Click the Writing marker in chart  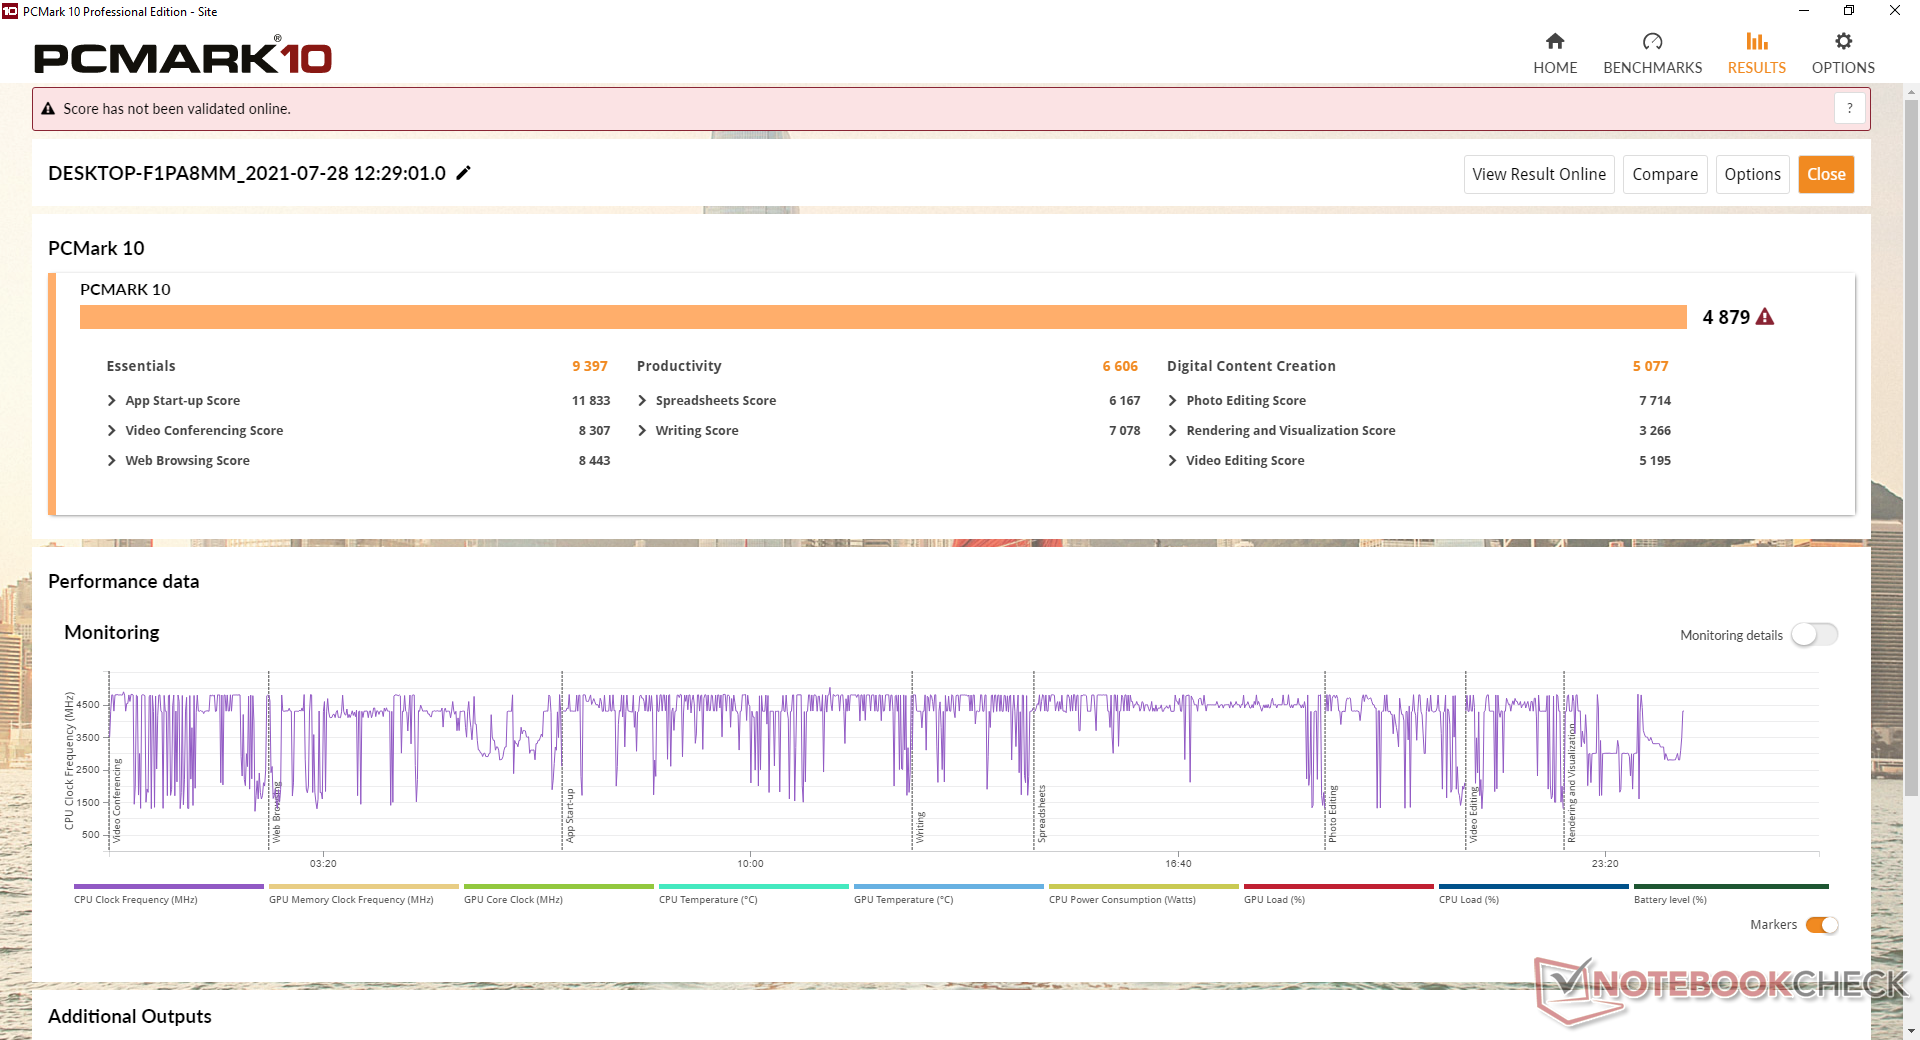tap(920, 827)
